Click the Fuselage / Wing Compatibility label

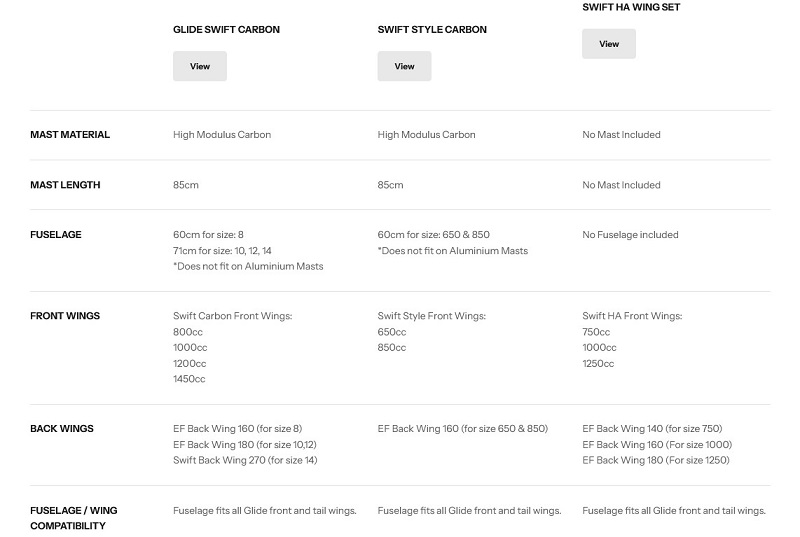73,518
